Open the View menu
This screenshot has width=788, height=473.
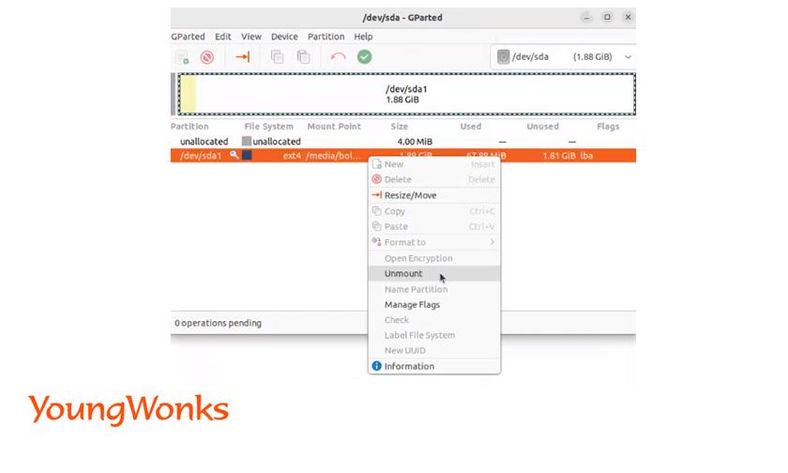coord(251,37)
